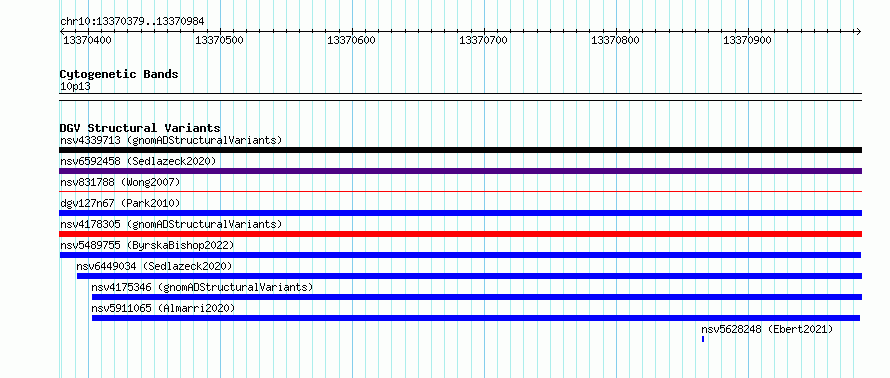
Task: Open the nsv5628248 Ebert2021 label
Action: [x=767, y=329]
